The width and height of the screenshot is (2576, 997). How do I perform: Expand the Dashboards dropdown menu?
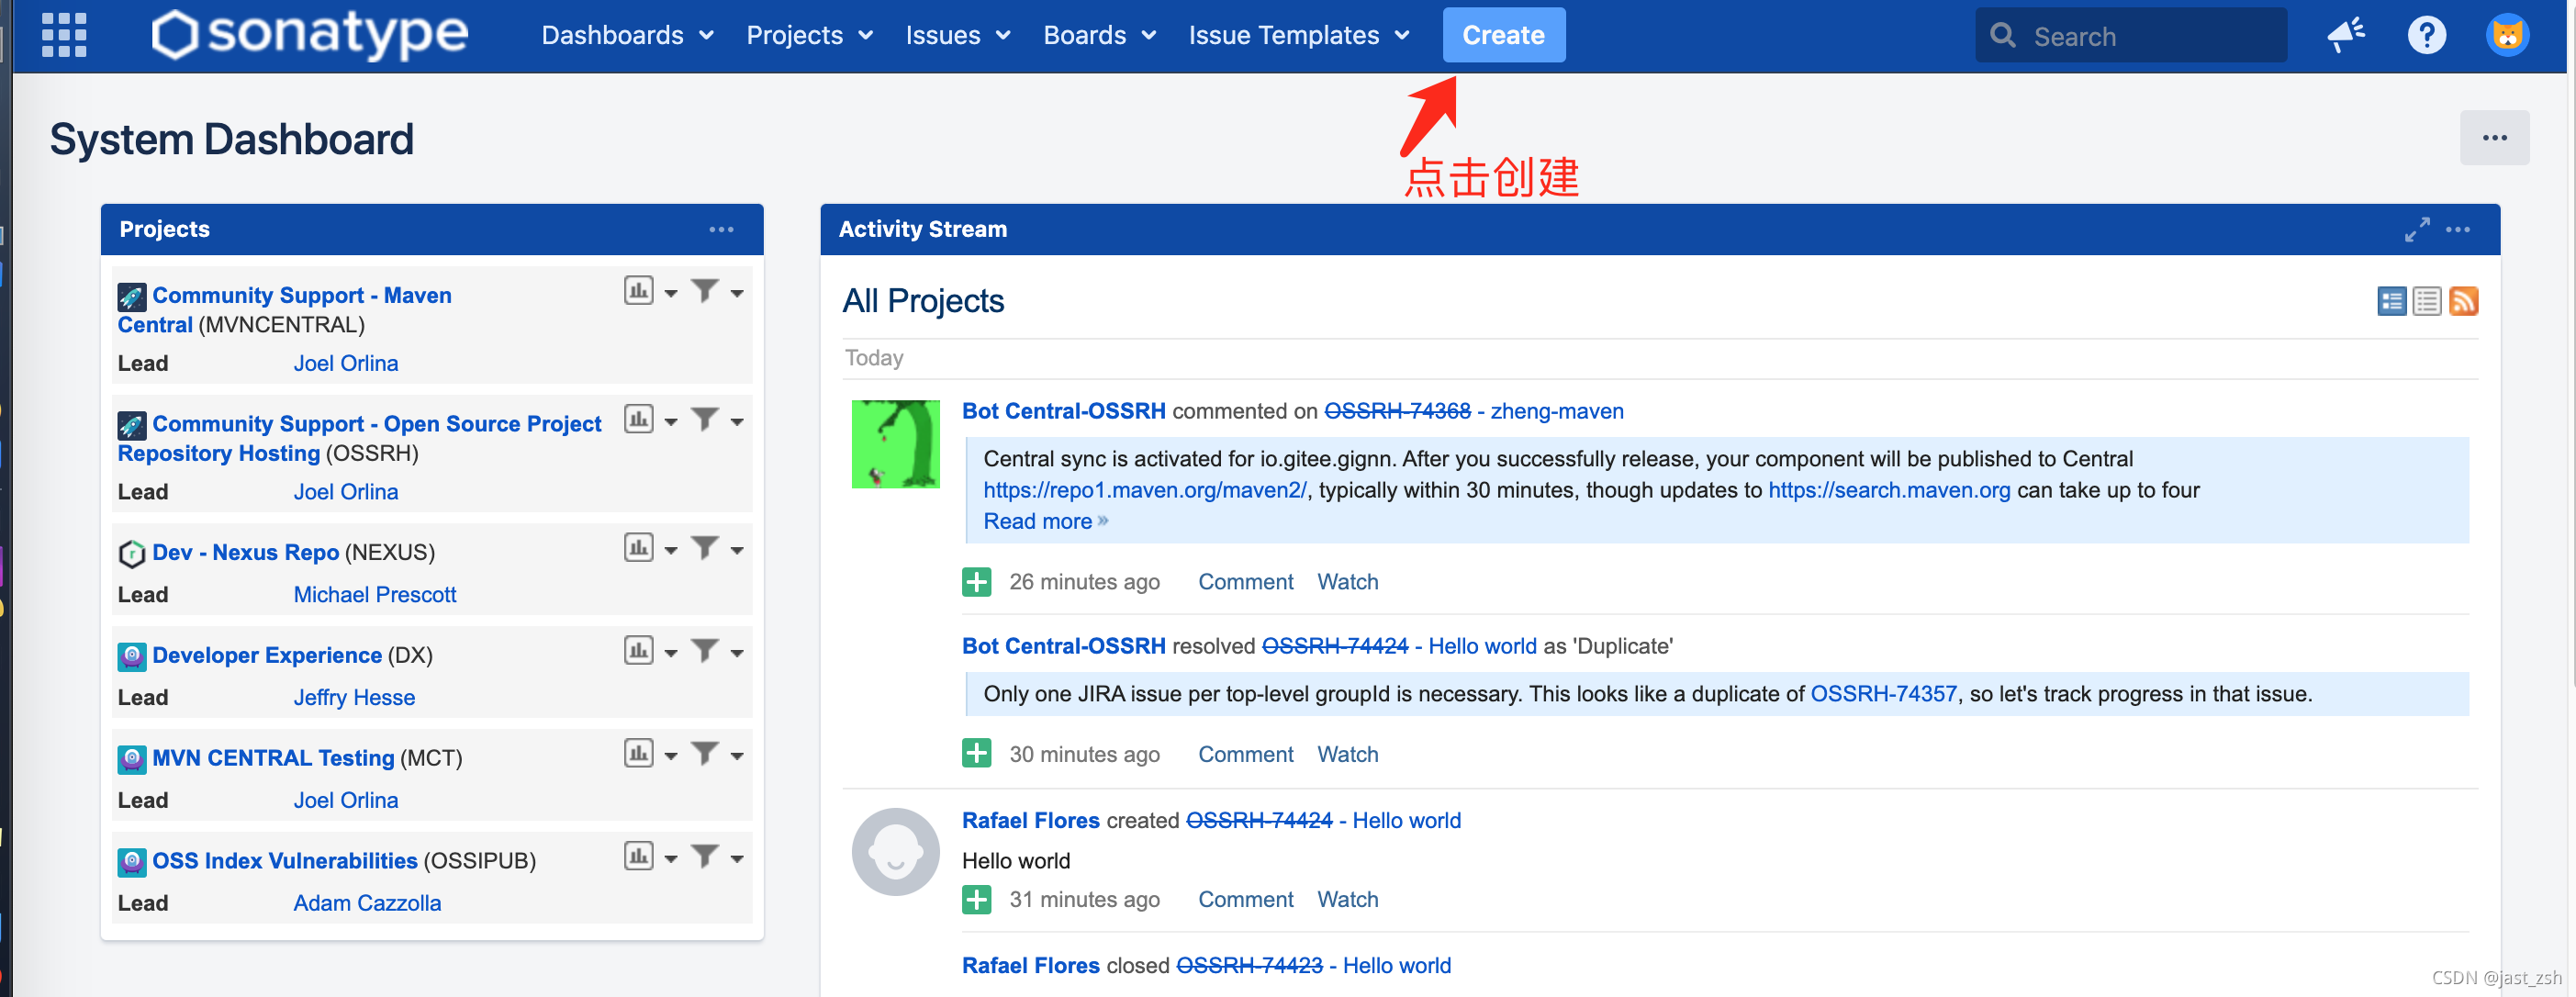click(627, 35)
